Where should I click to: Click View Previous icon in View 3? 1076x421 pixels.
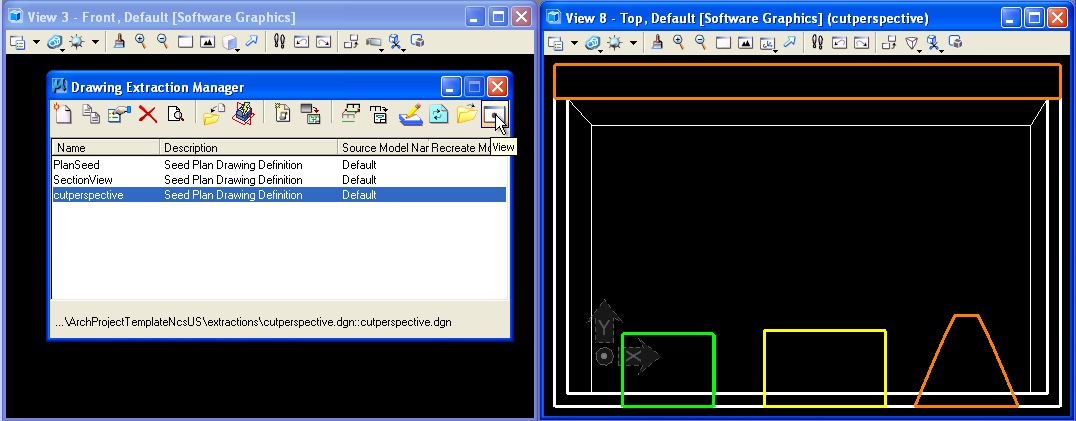[x=301, y=43]
